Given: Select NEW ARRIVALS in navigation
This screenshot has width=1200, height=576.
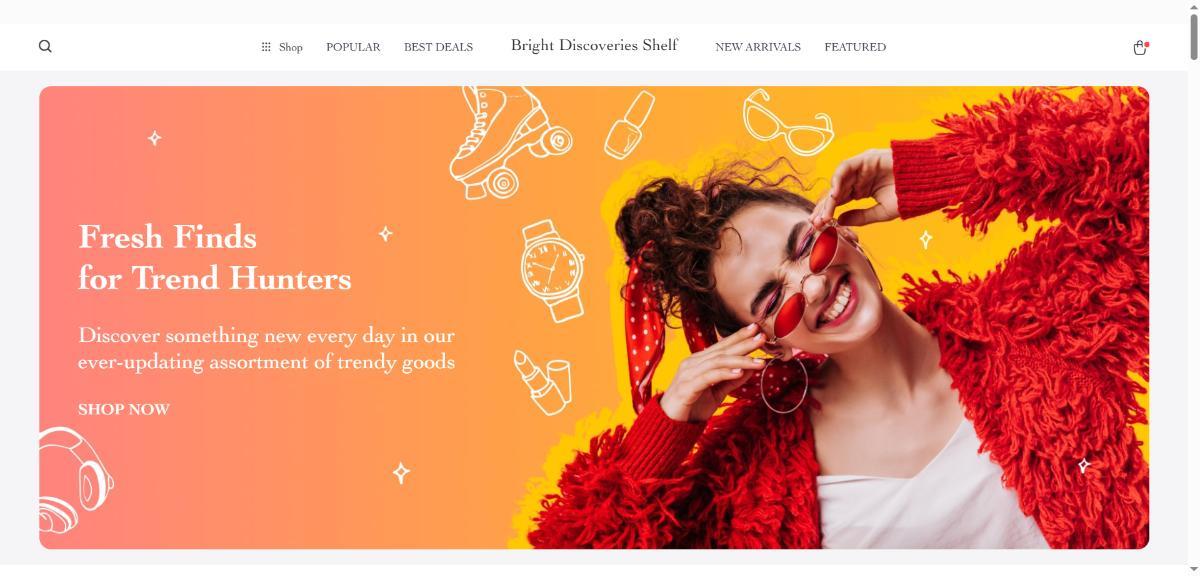Looking at the screenshot, I should (x=758, y=47).
